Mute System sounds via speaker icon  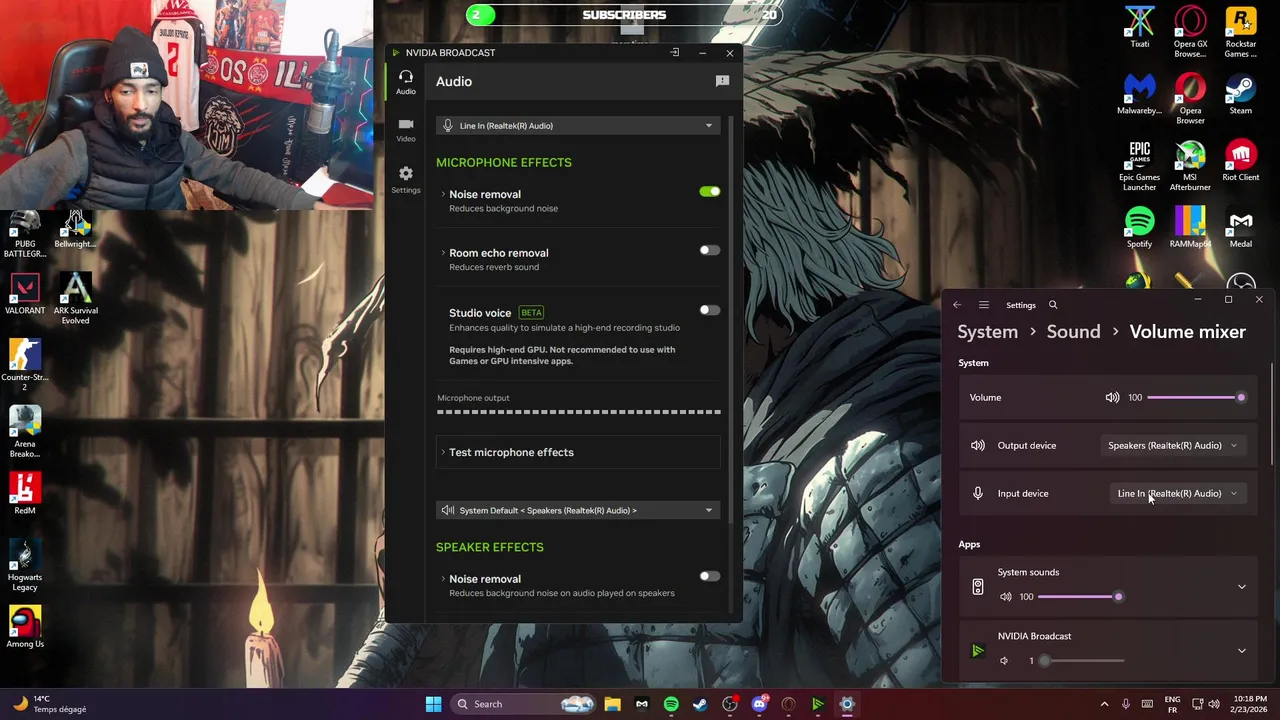point(1005,597)
